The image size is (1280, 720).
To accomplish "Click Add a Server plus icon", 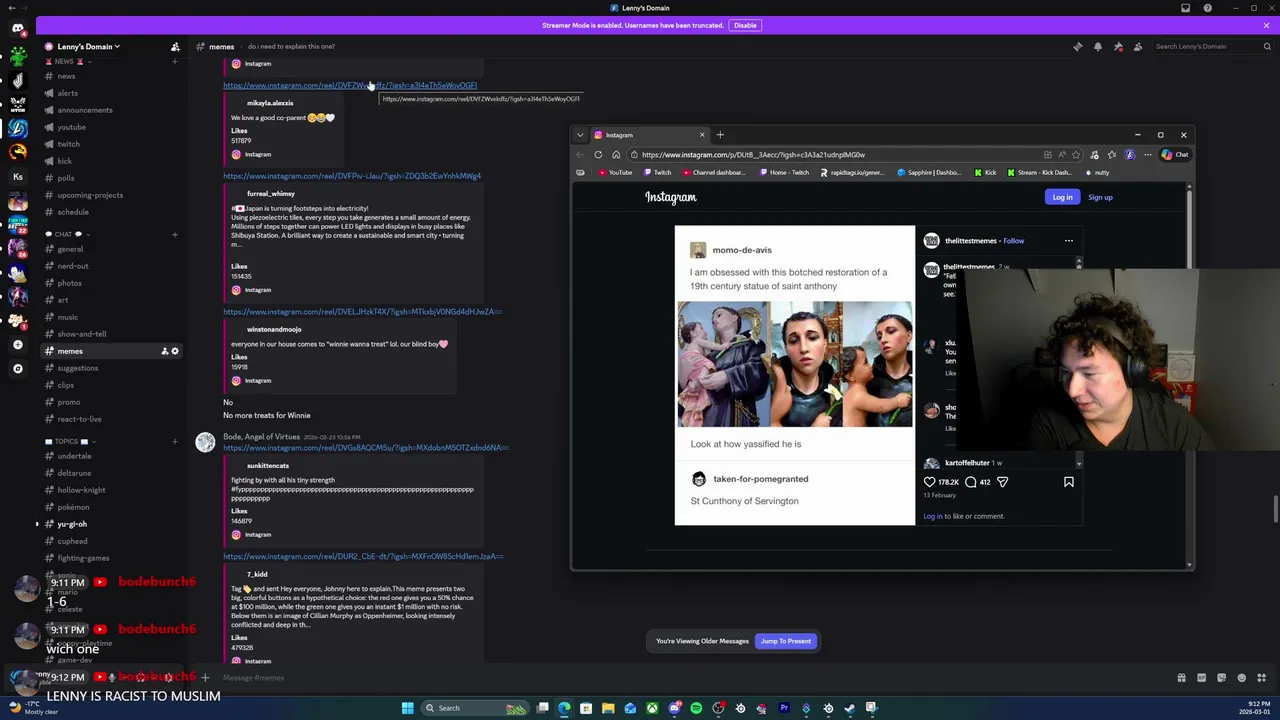I will (x=17, y=344).
